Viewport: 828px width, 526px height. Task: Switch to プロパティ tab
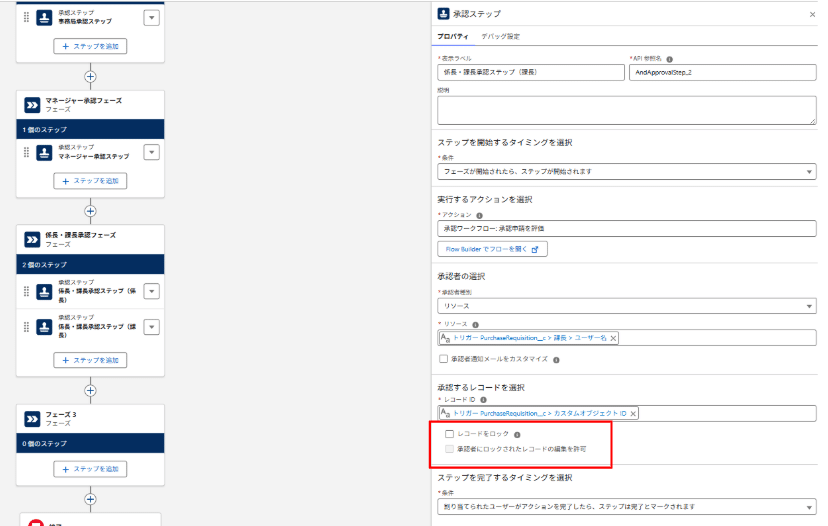[x=453, y=36]
